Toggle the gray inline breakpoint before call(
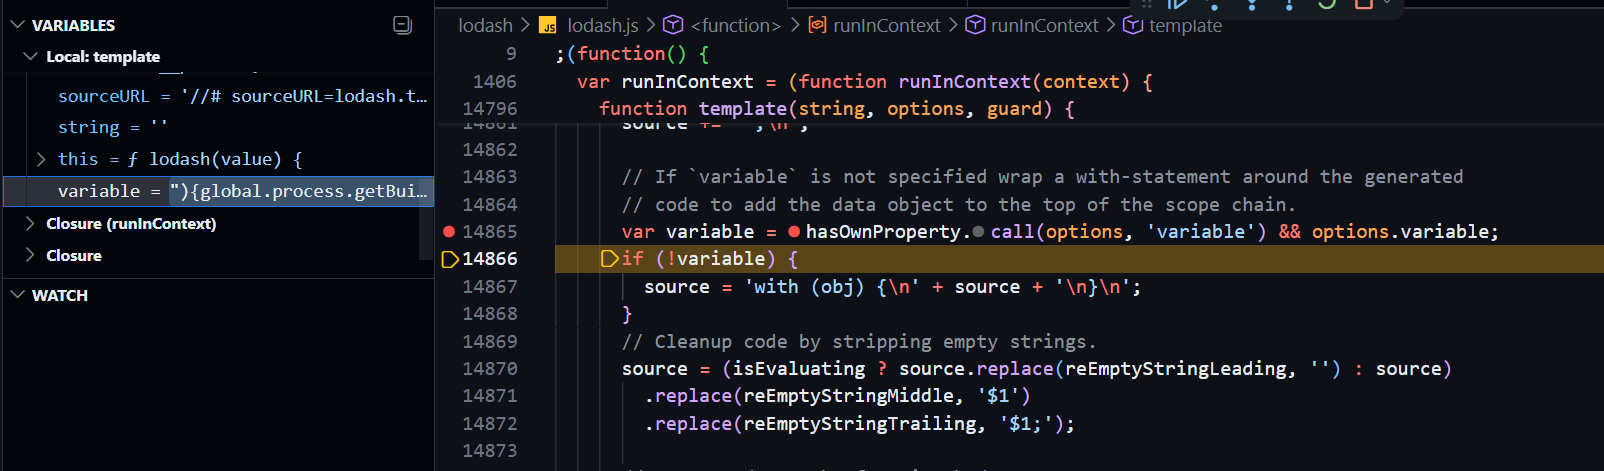1604x471 pixels. [x=978, y=232]
